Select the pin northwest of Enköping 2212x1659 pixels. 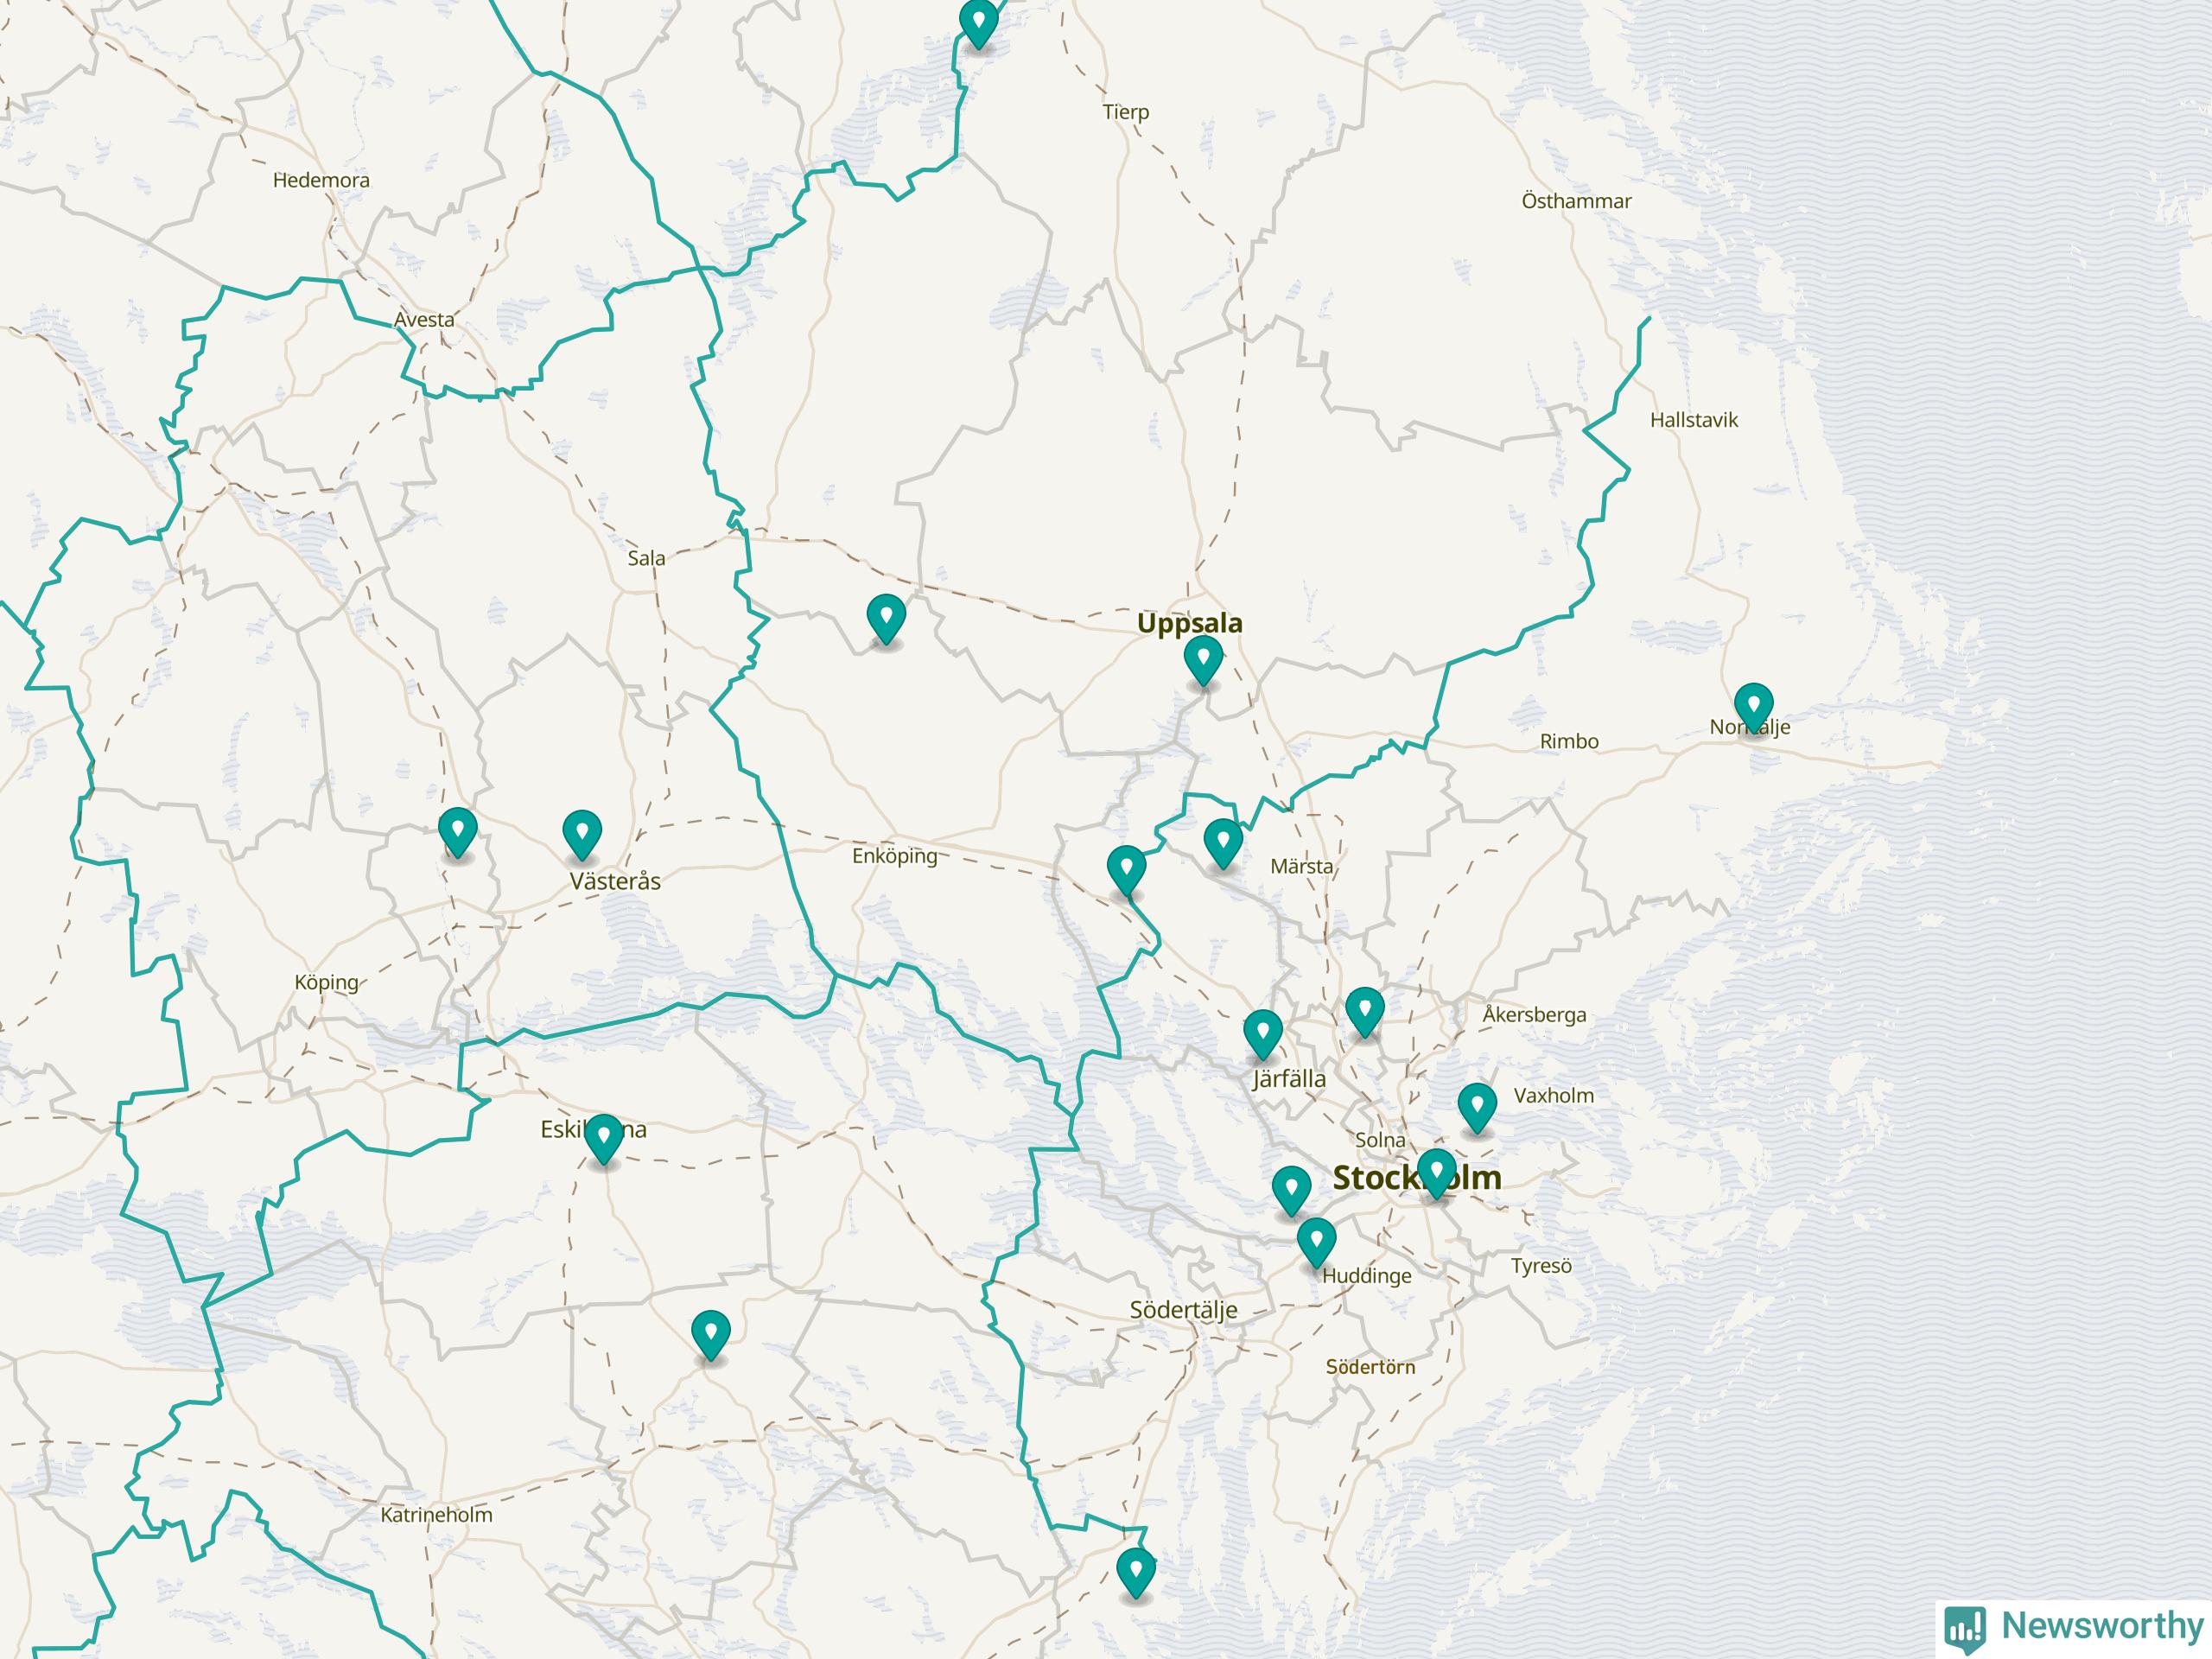(886, 616)
